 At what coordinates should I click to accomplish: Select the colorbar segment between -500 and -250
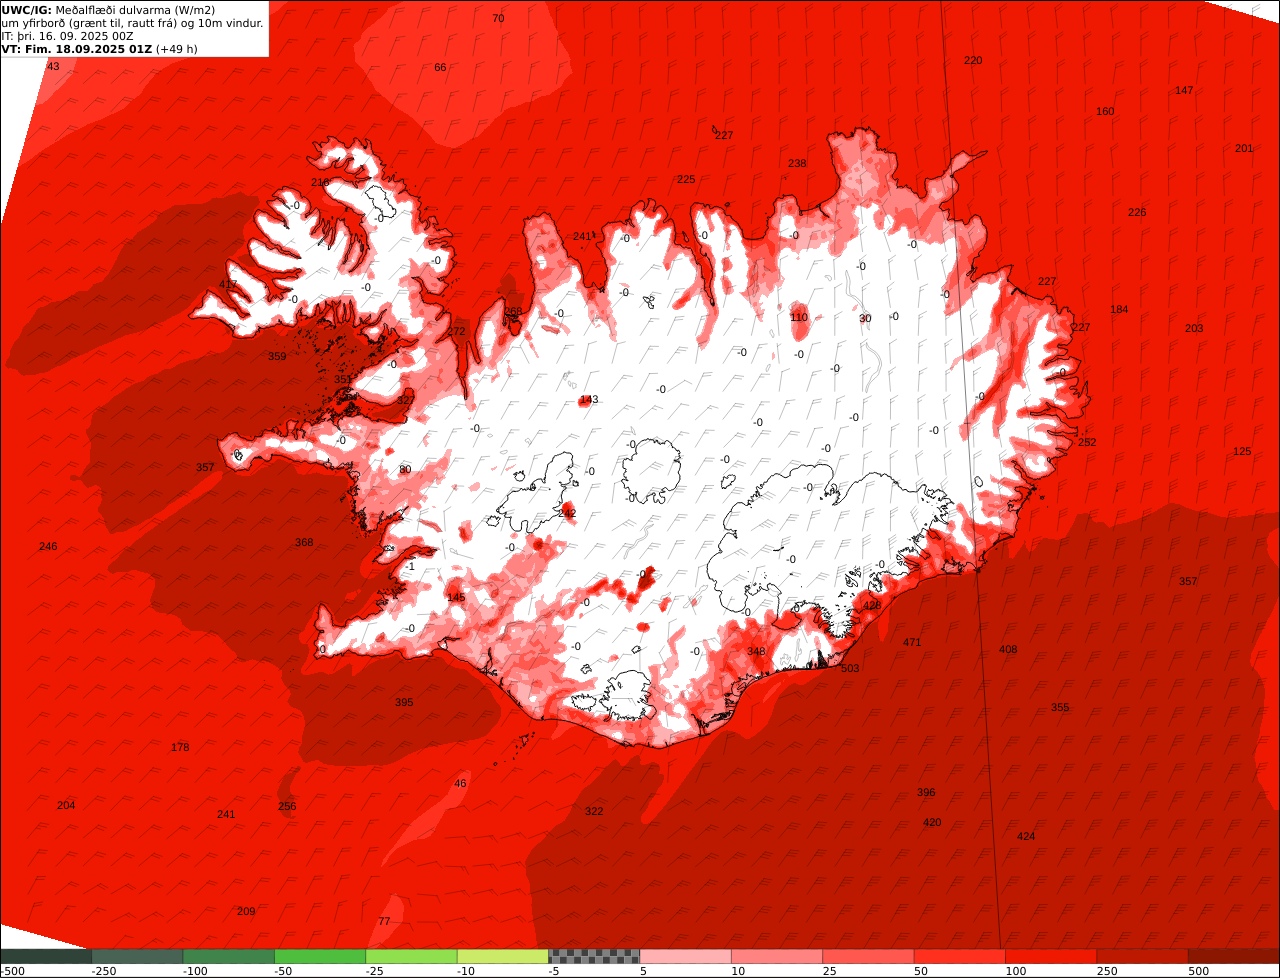pos(46,956)
